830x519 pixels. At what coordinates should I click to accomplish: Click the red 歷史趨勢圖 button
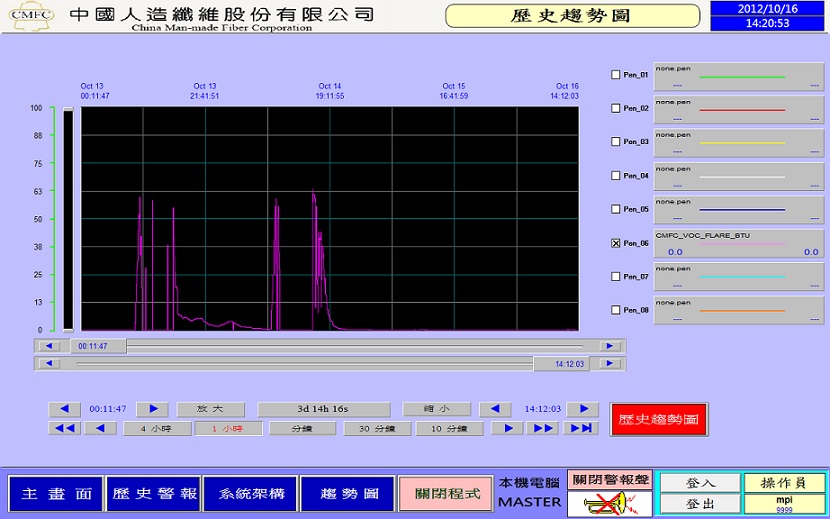click(x=658, y=419)
